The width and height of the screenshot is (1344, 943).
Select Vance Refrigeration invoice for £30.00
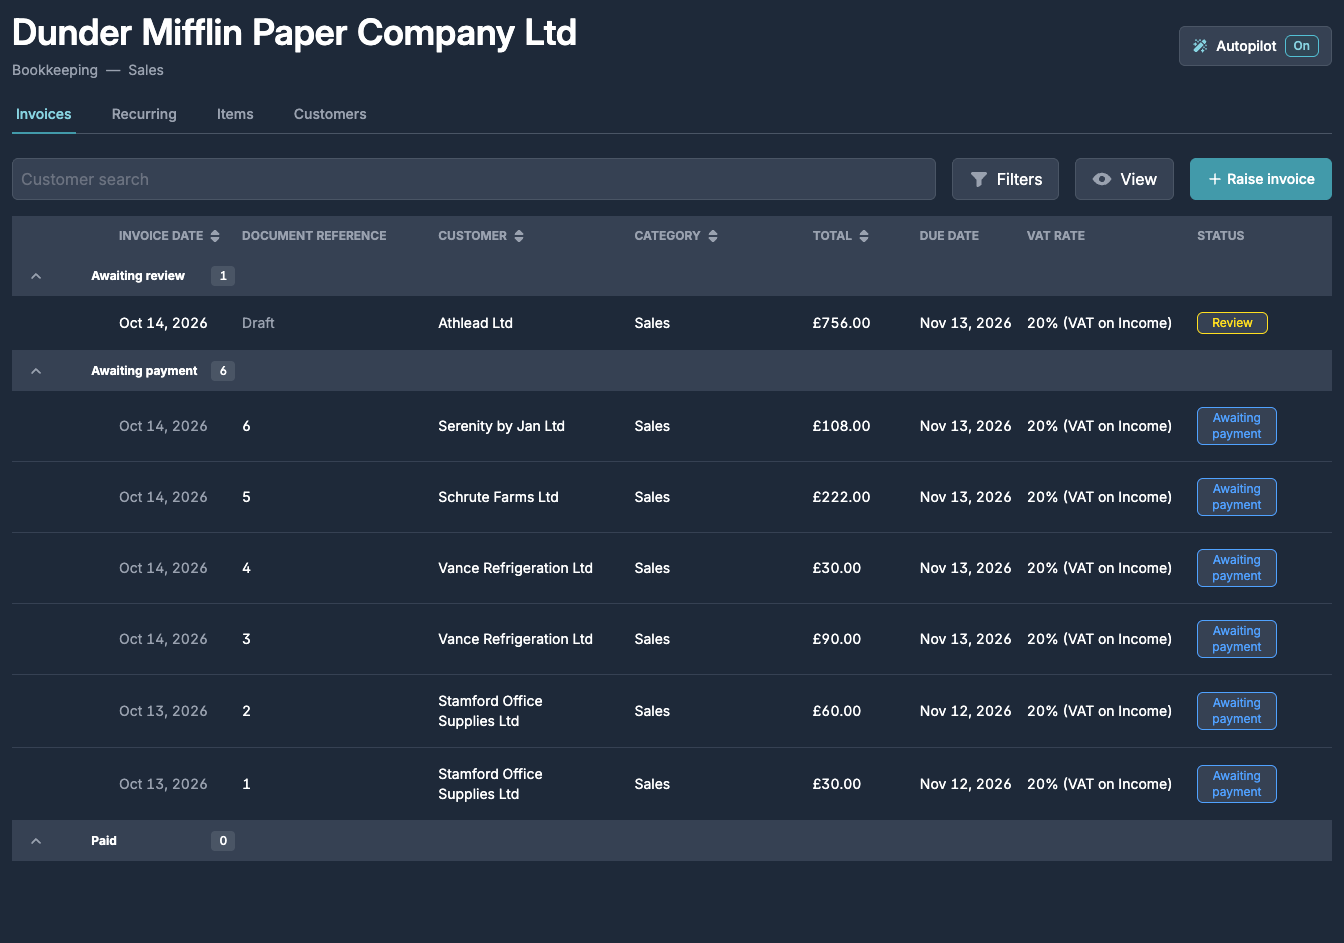click(672, 568)
